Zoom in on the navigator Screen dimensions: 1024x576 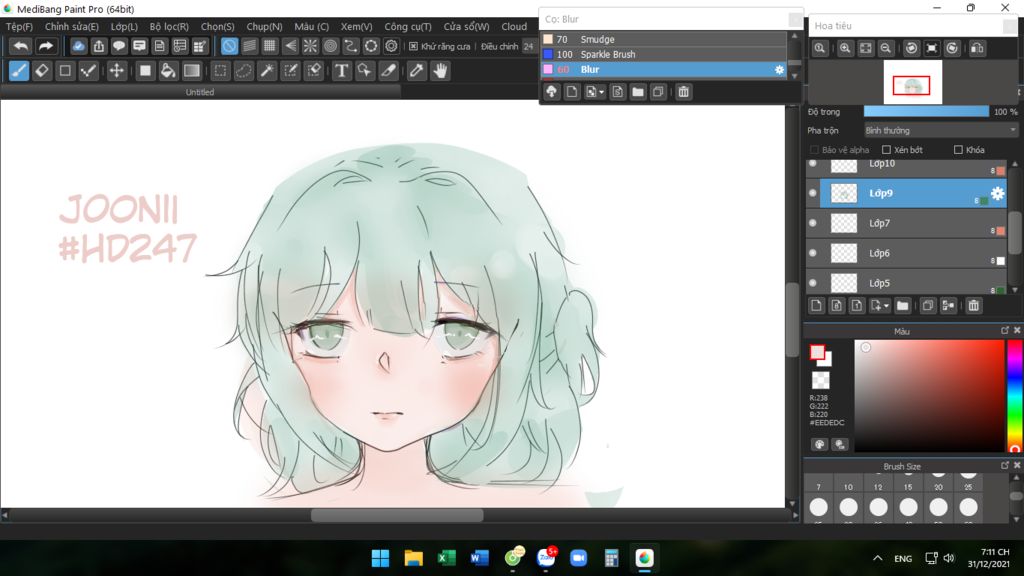845,48
